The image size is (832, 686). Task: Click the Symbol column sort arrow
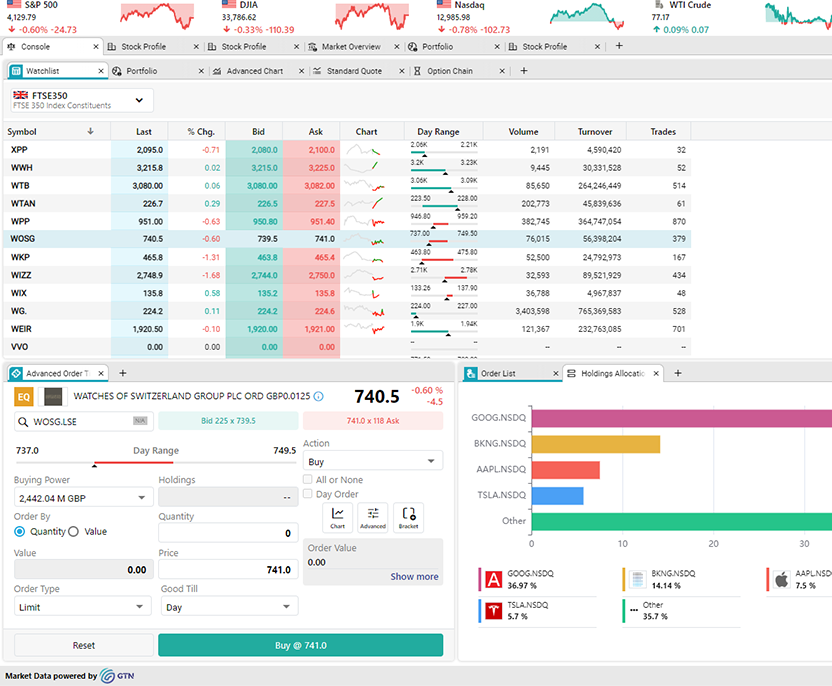[x=90, y=131]
